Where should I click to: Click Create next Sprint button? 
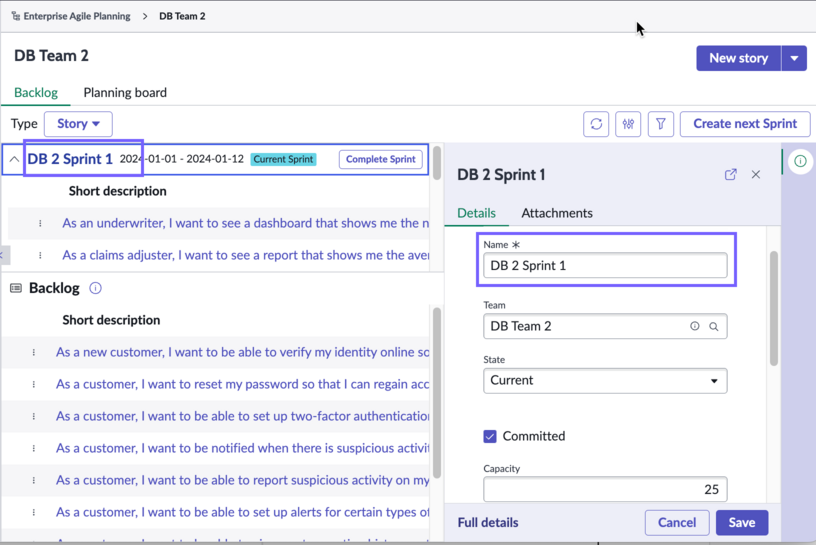(x=745, y=124)
